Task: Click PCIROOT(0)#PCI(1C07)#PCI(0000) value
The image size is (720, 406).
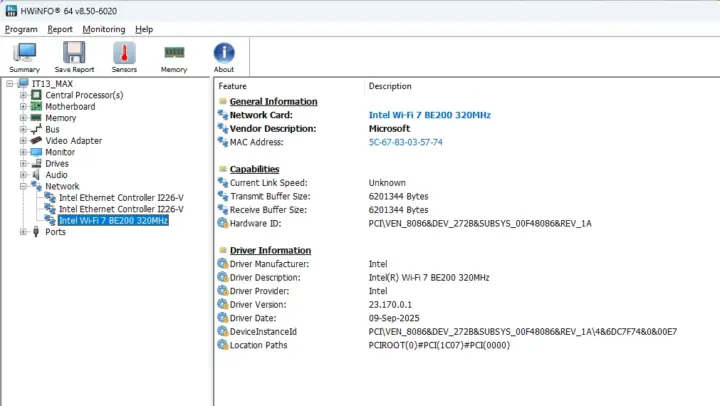Action: 439,345
